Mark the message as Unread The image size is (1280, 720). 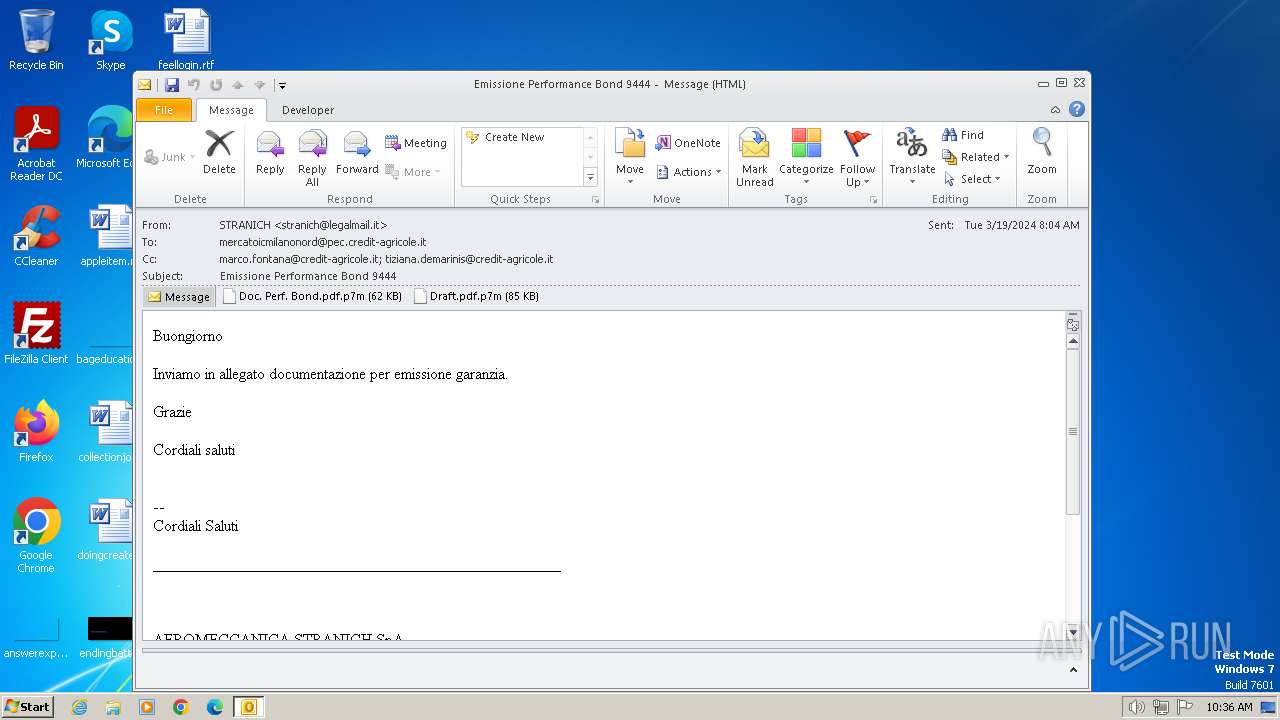(x=755, y=158)
